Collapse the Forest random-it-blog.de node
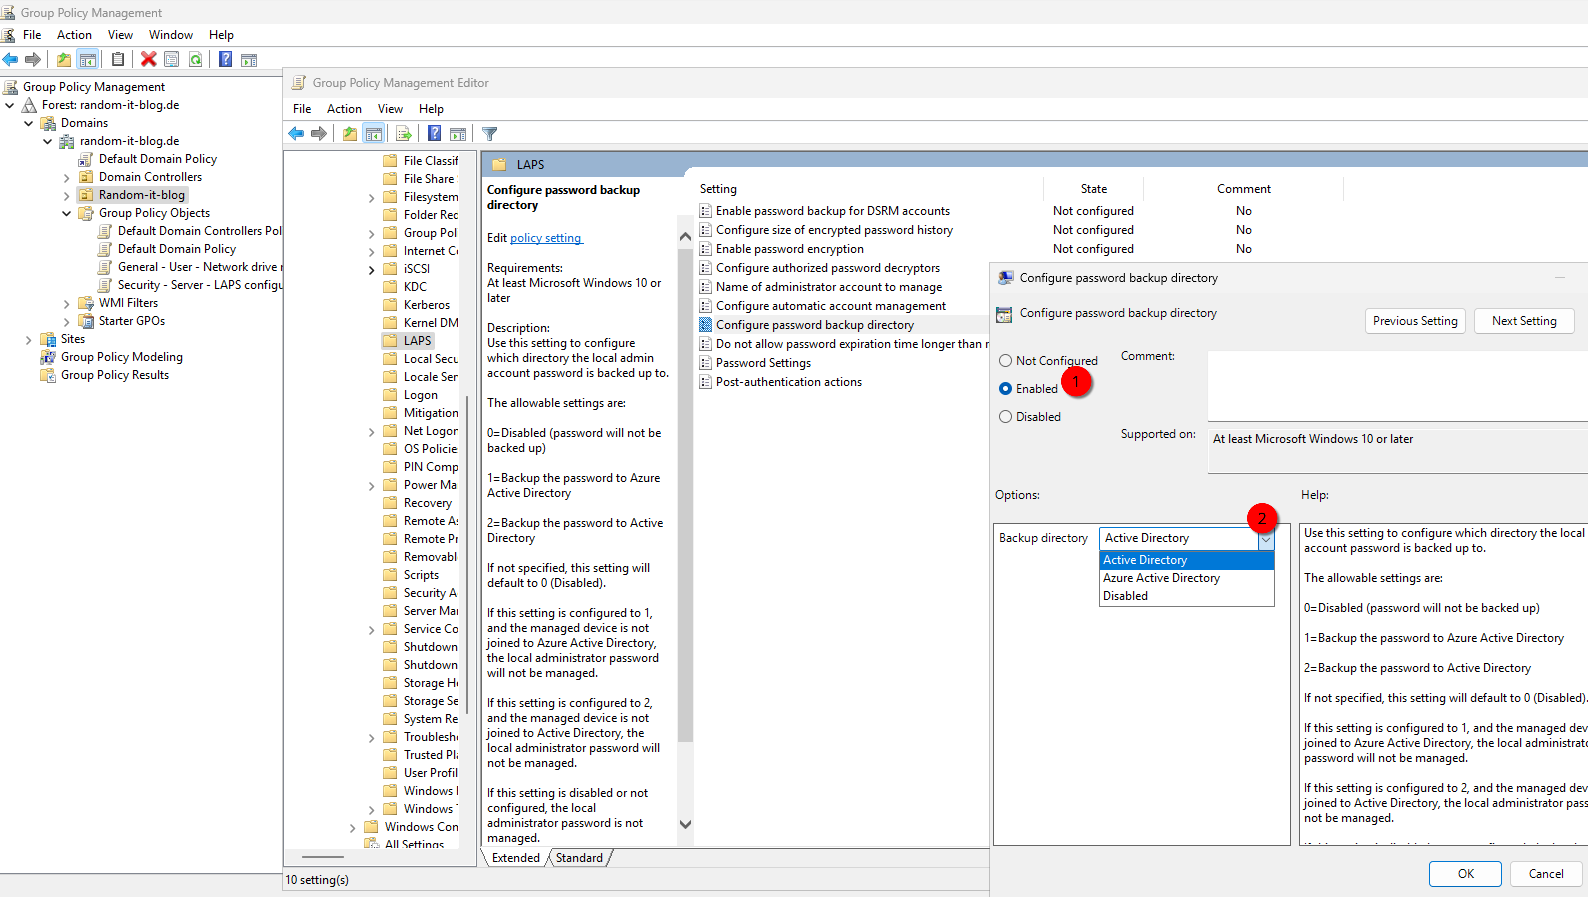This screenshot has height=897, width=1588. [10, 105]
